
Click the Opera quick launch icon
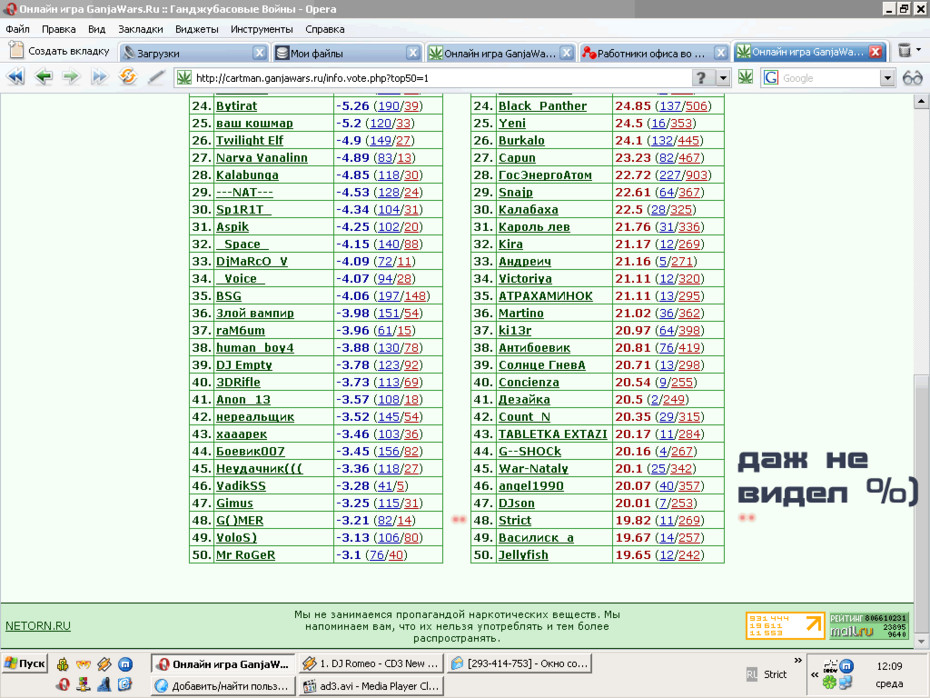point(62,685)
